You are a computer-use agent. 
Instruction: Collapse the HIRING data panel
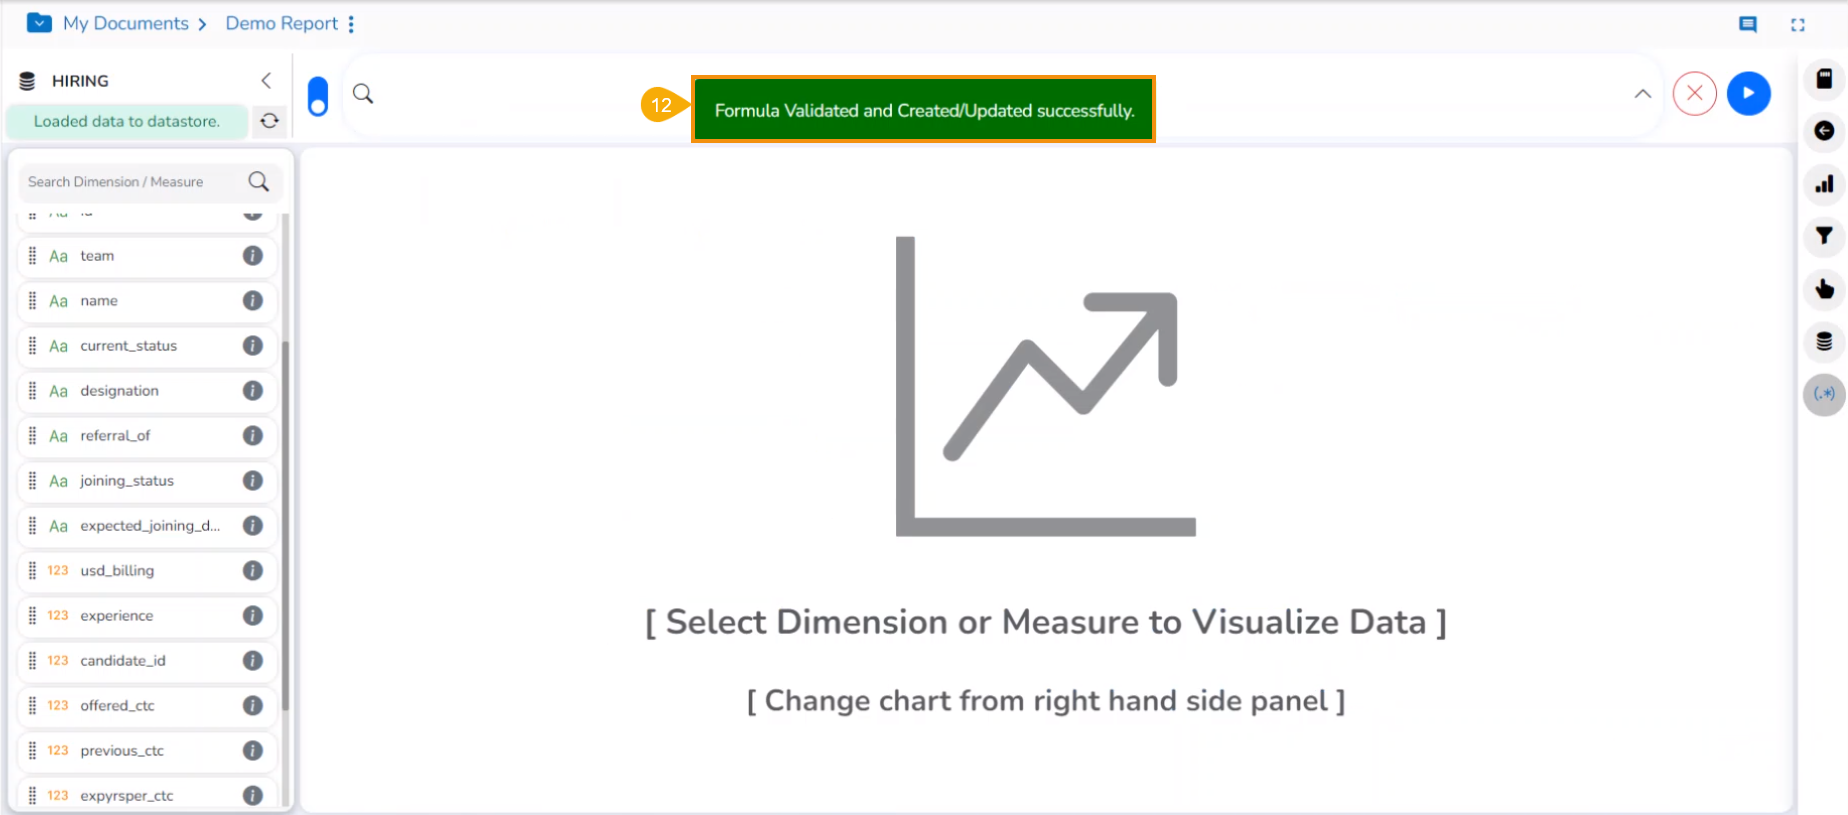[266, 80]
